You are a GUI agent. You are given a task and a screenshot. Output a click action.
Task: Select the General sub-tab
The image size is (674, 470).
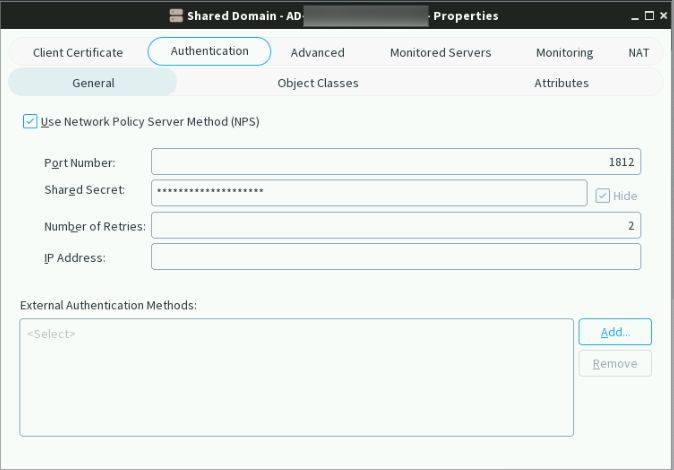click(x=93, y=83)
